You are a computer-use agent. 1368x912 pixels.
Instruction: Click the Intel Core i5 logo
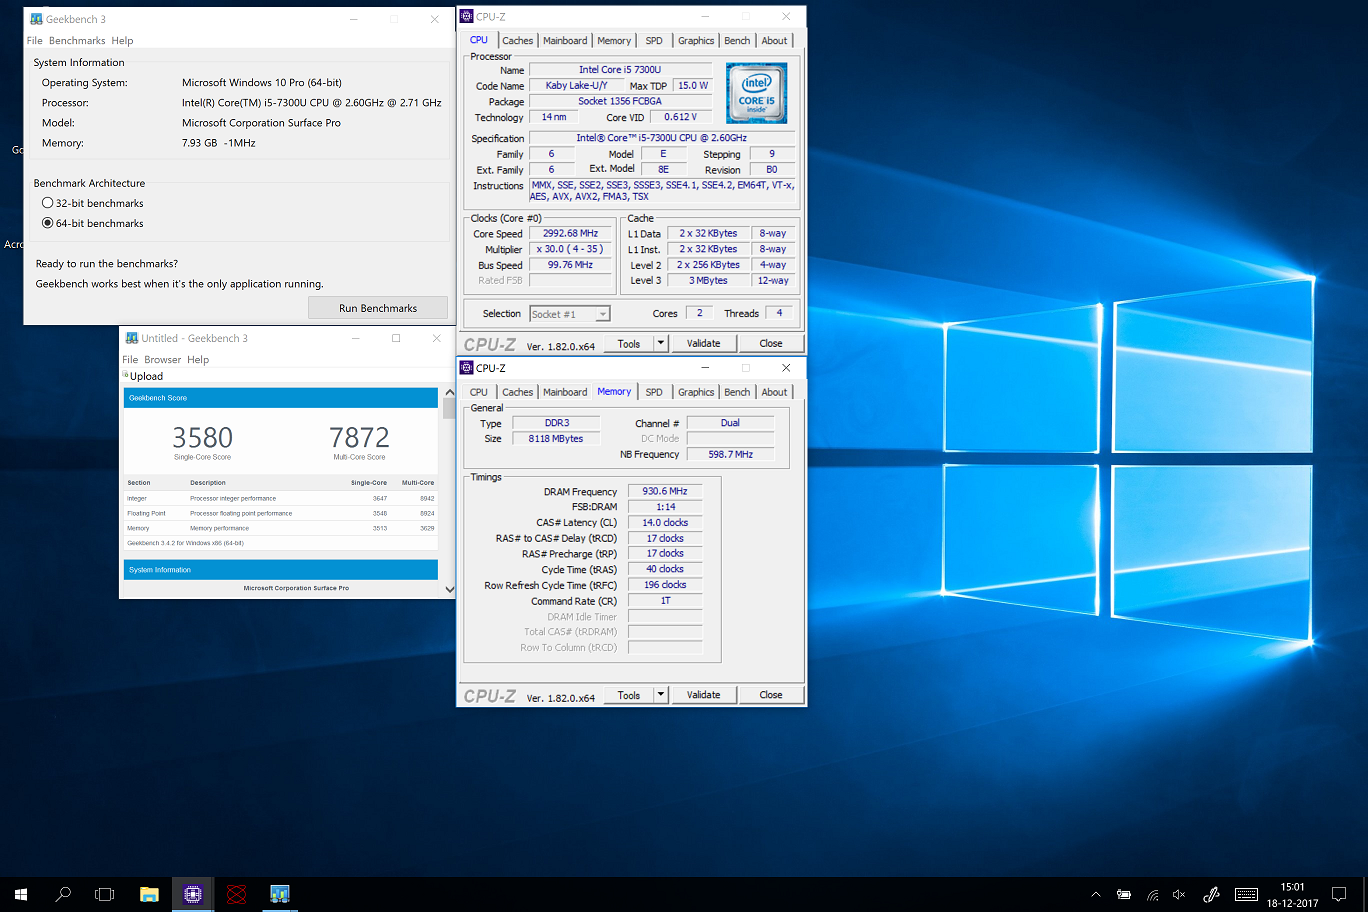(757, 93)
